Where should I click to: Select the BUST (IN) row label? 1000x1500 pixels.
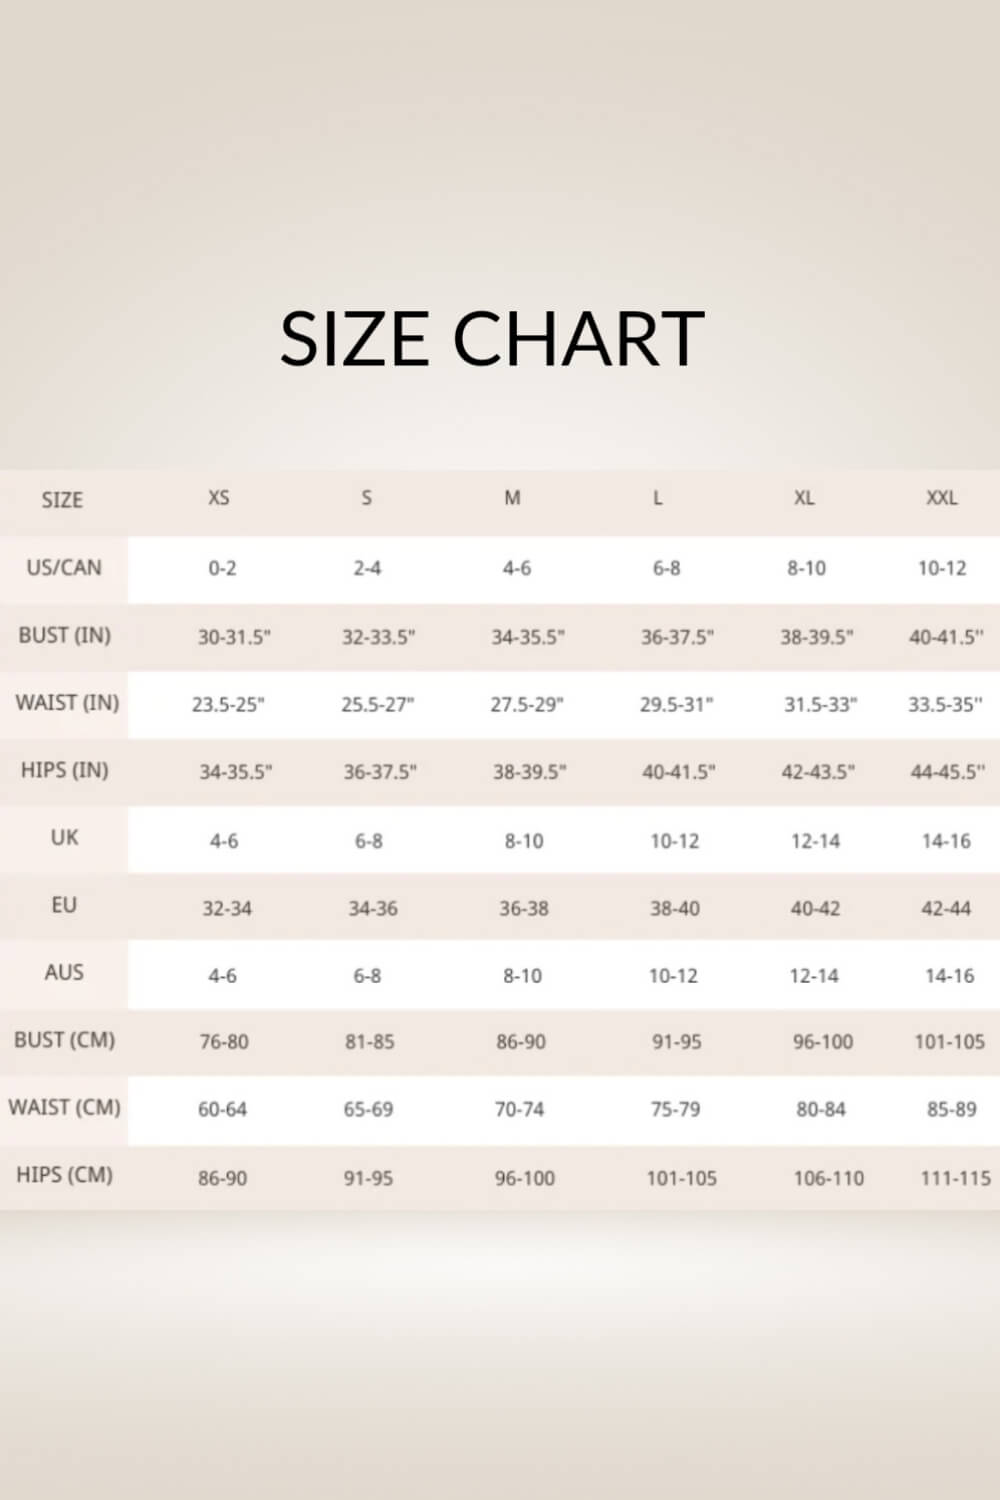[x=64, y=635]
